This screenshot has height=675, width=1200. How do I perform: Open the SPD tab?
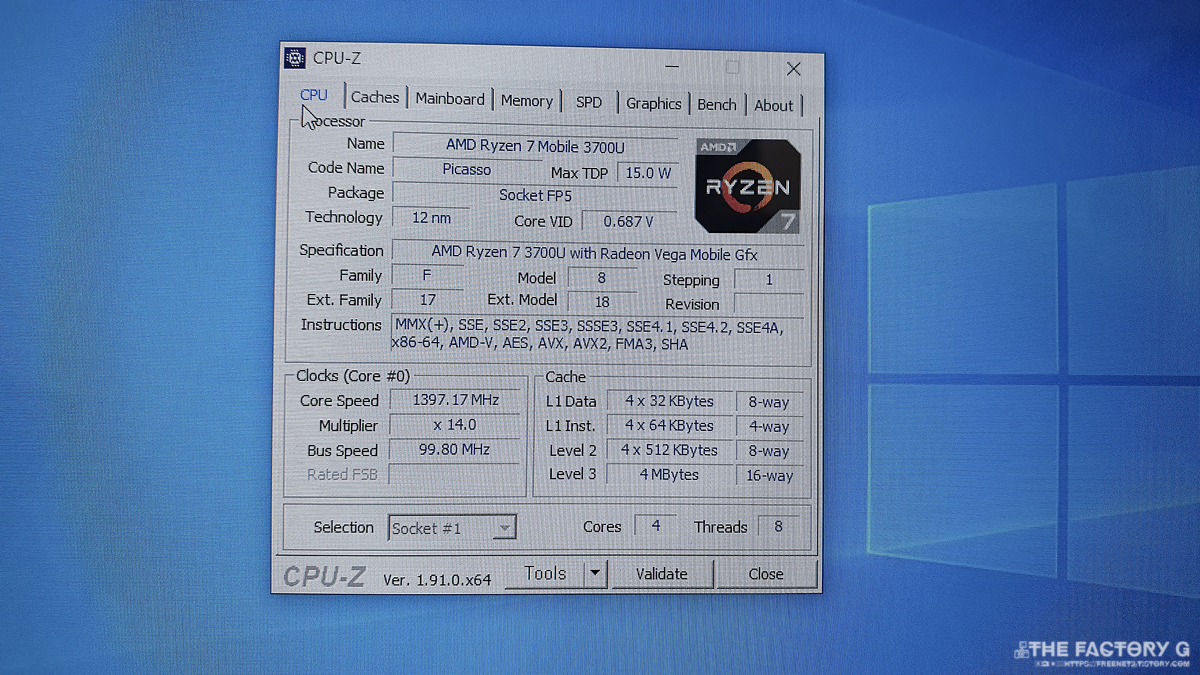(x=589, y=102)
